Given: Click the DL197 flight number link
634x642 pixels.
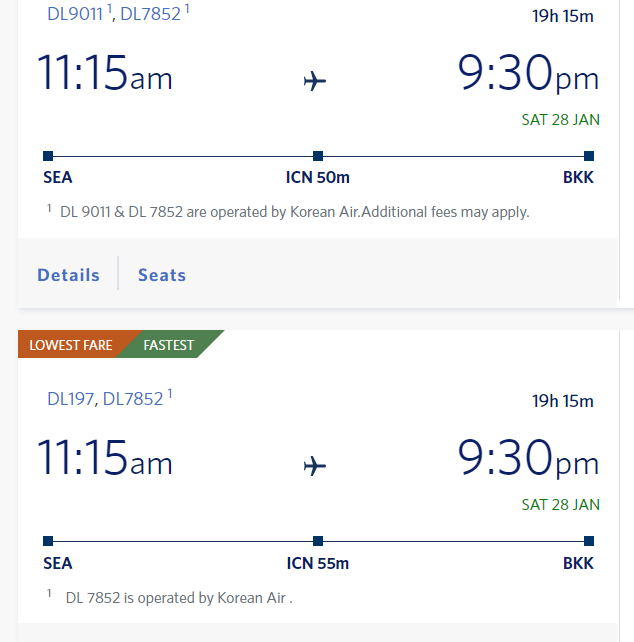Looking at the screenshot, I should point(70,399).
